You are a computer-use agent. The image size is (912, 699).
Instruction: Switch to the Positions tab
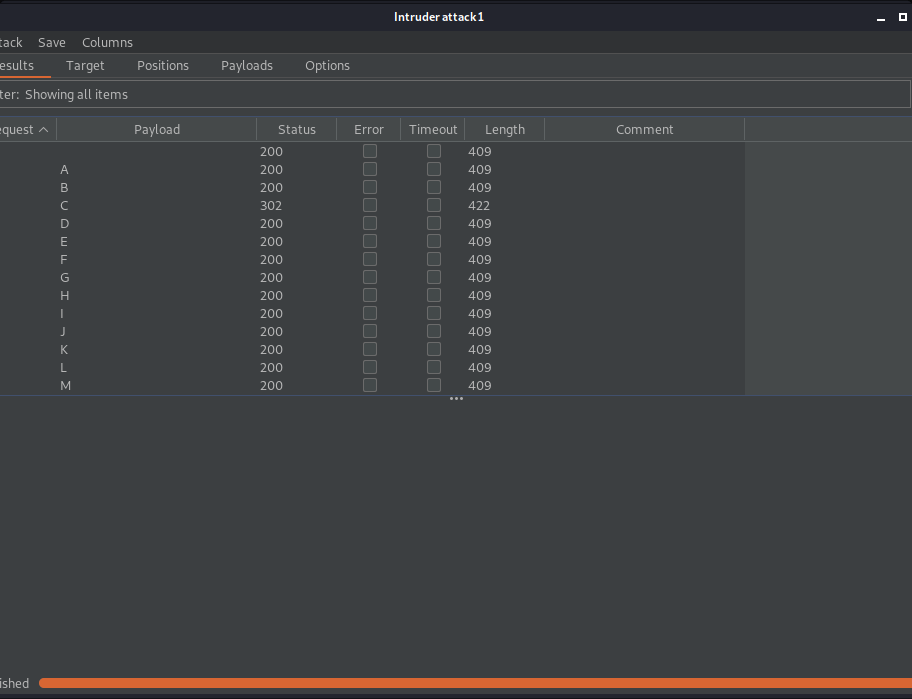163,66
